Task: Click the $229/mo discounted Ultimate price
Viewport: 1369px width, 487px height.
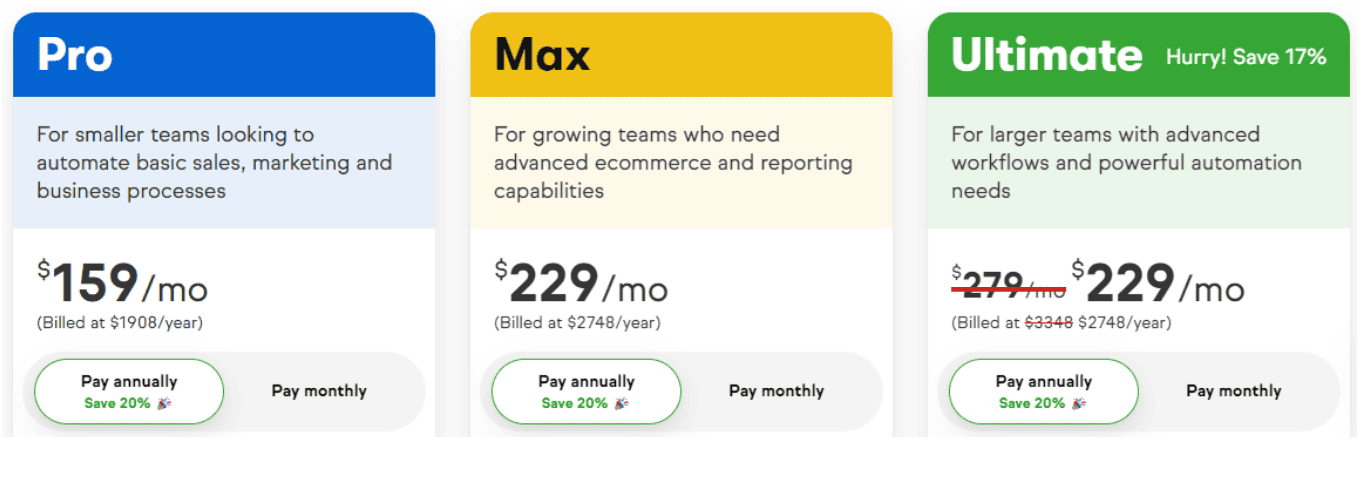Action: 1158,284
